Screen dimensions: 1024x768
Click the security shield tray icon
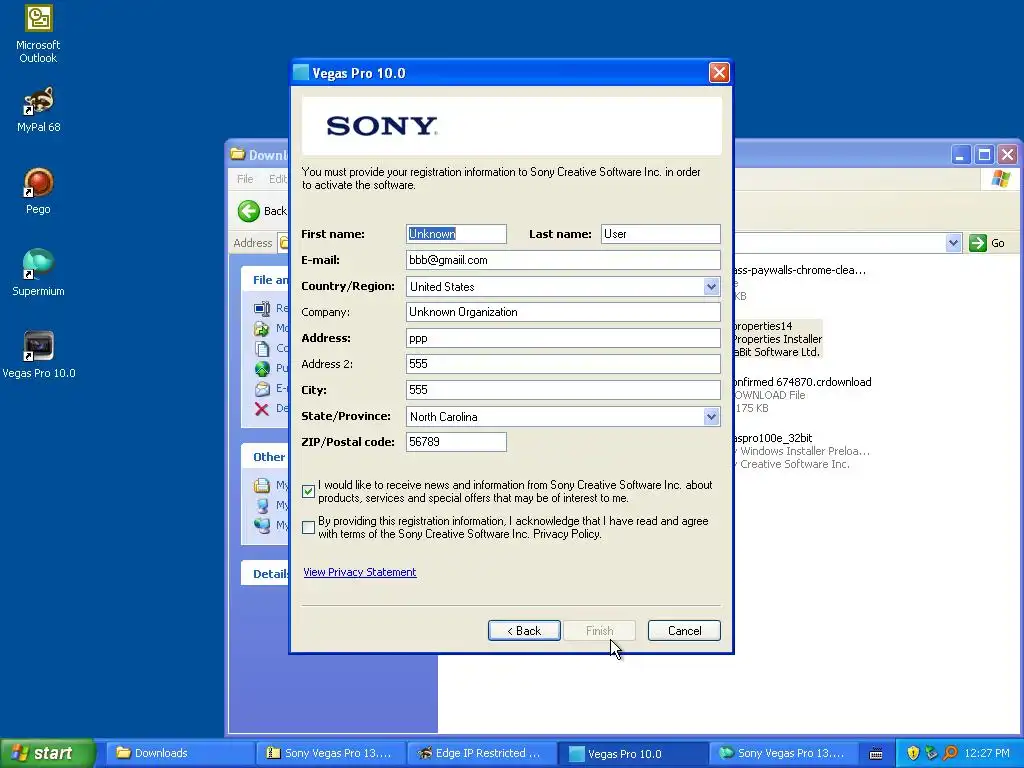tap(913, 753)
